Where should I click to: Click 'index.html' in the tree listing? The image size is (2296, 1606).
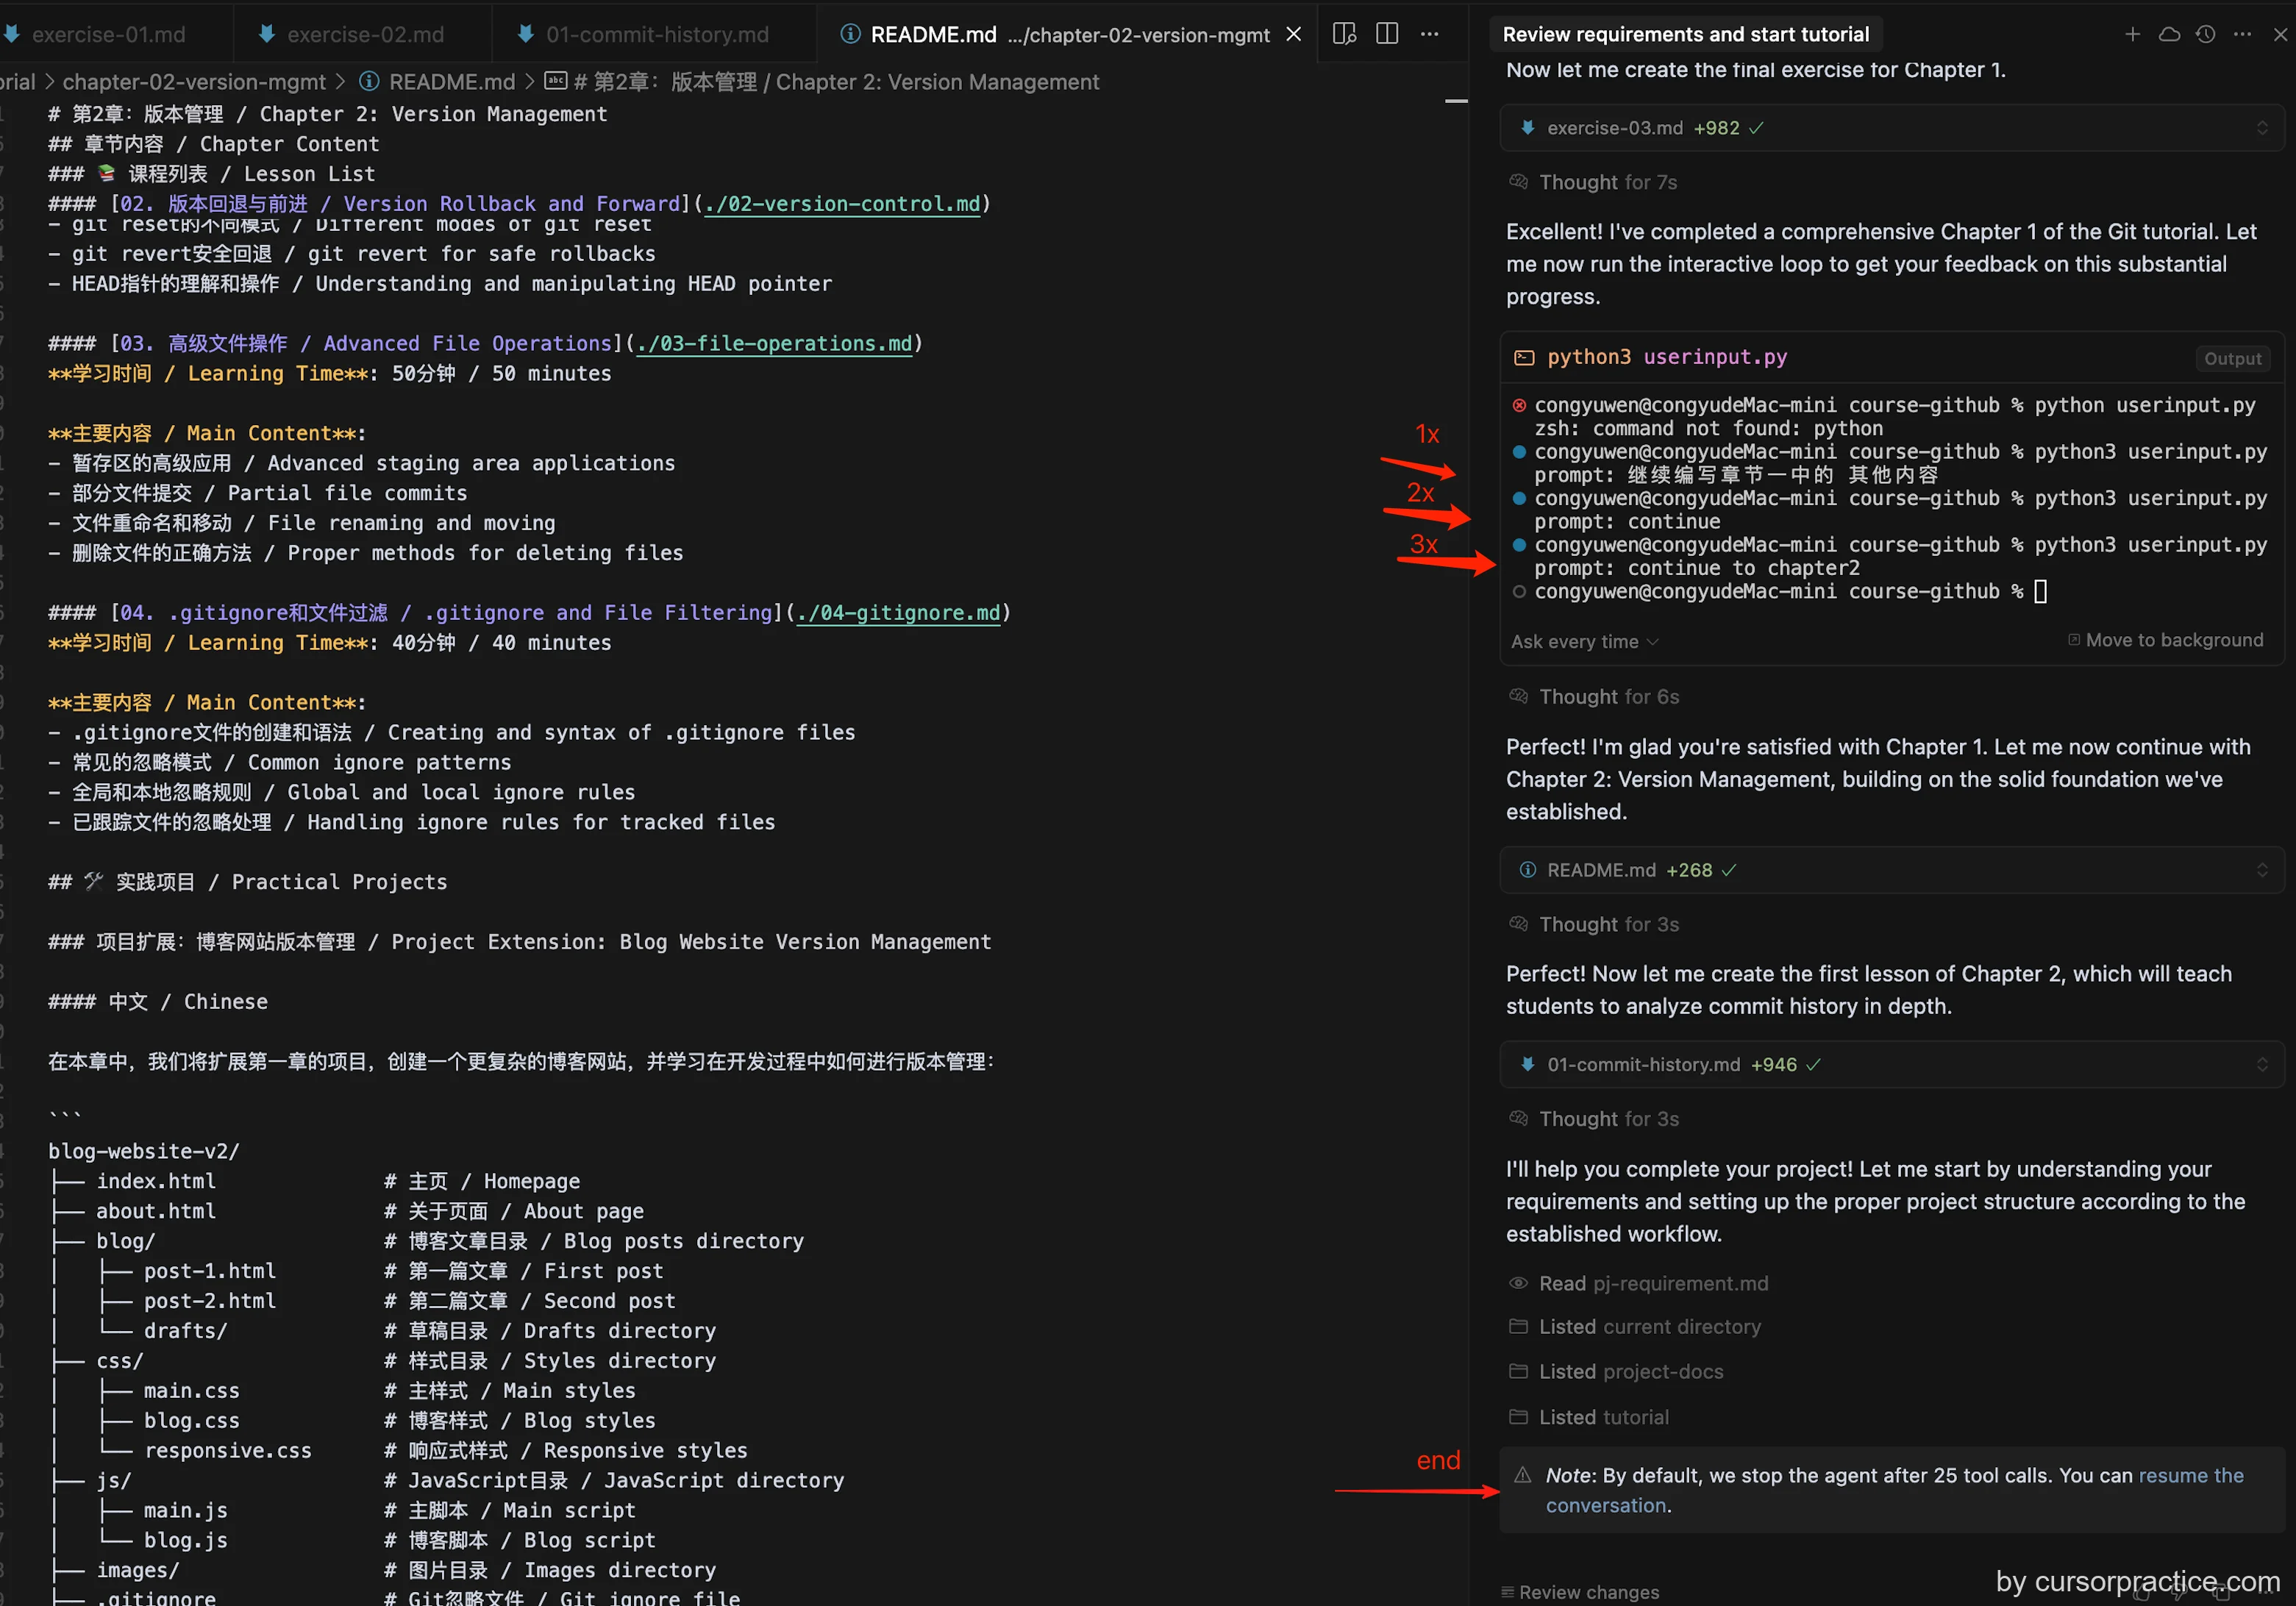click(156, 1181)
